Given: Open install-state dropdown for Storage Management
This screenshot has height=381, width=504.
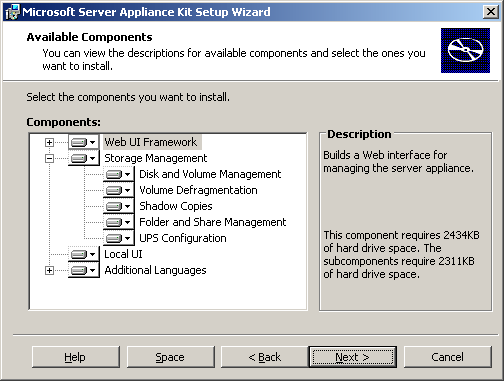Looking at the screenshot, I should pyautogui.click(x=84, y=158).
